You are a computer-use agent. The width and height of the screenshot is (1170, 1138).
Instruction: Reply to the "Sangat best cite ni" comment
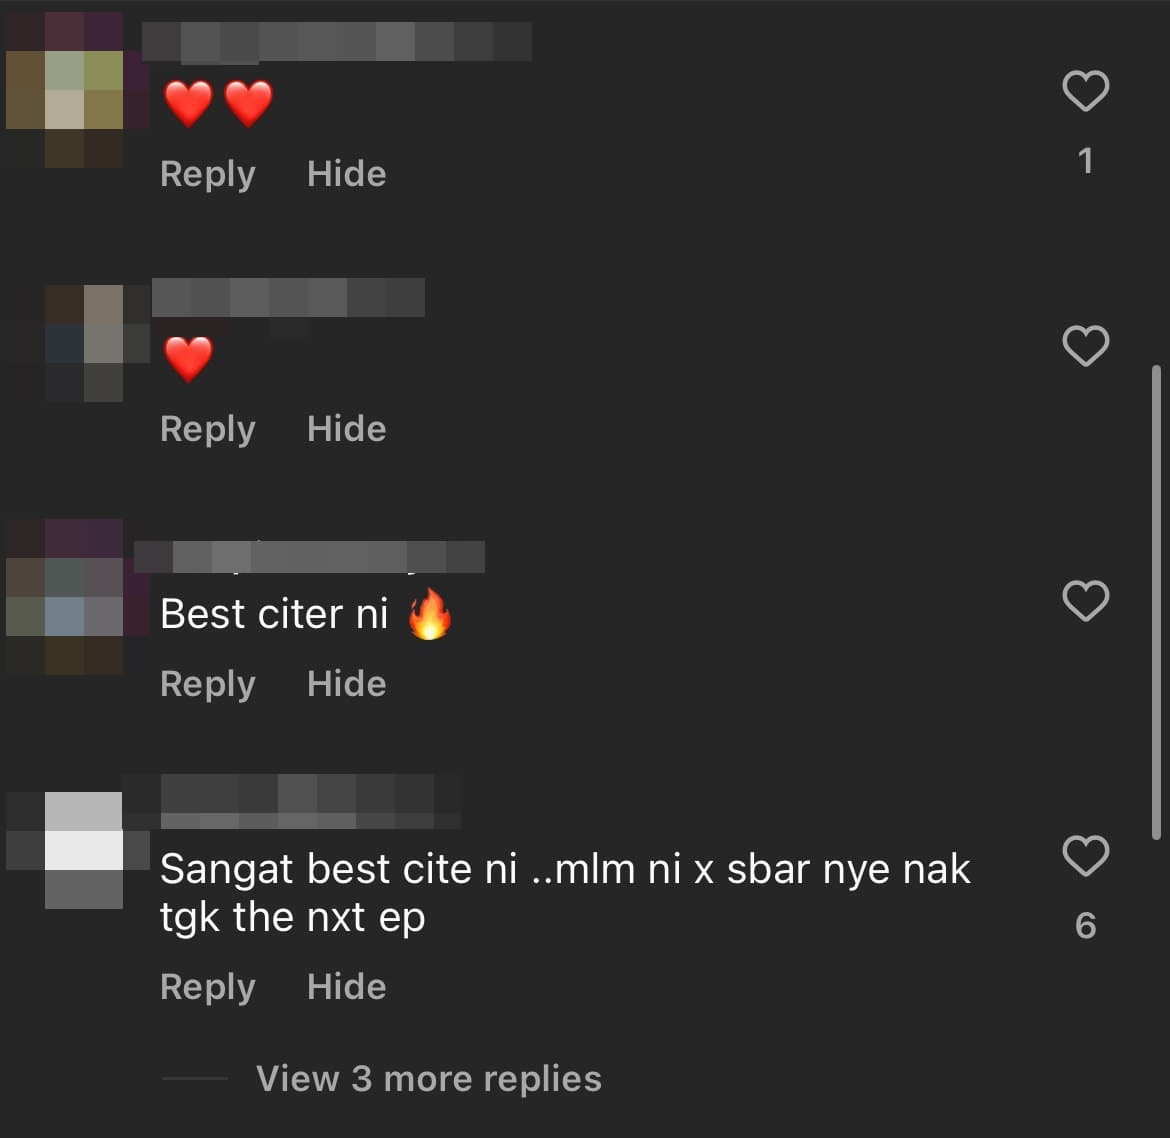pos(207,987)
